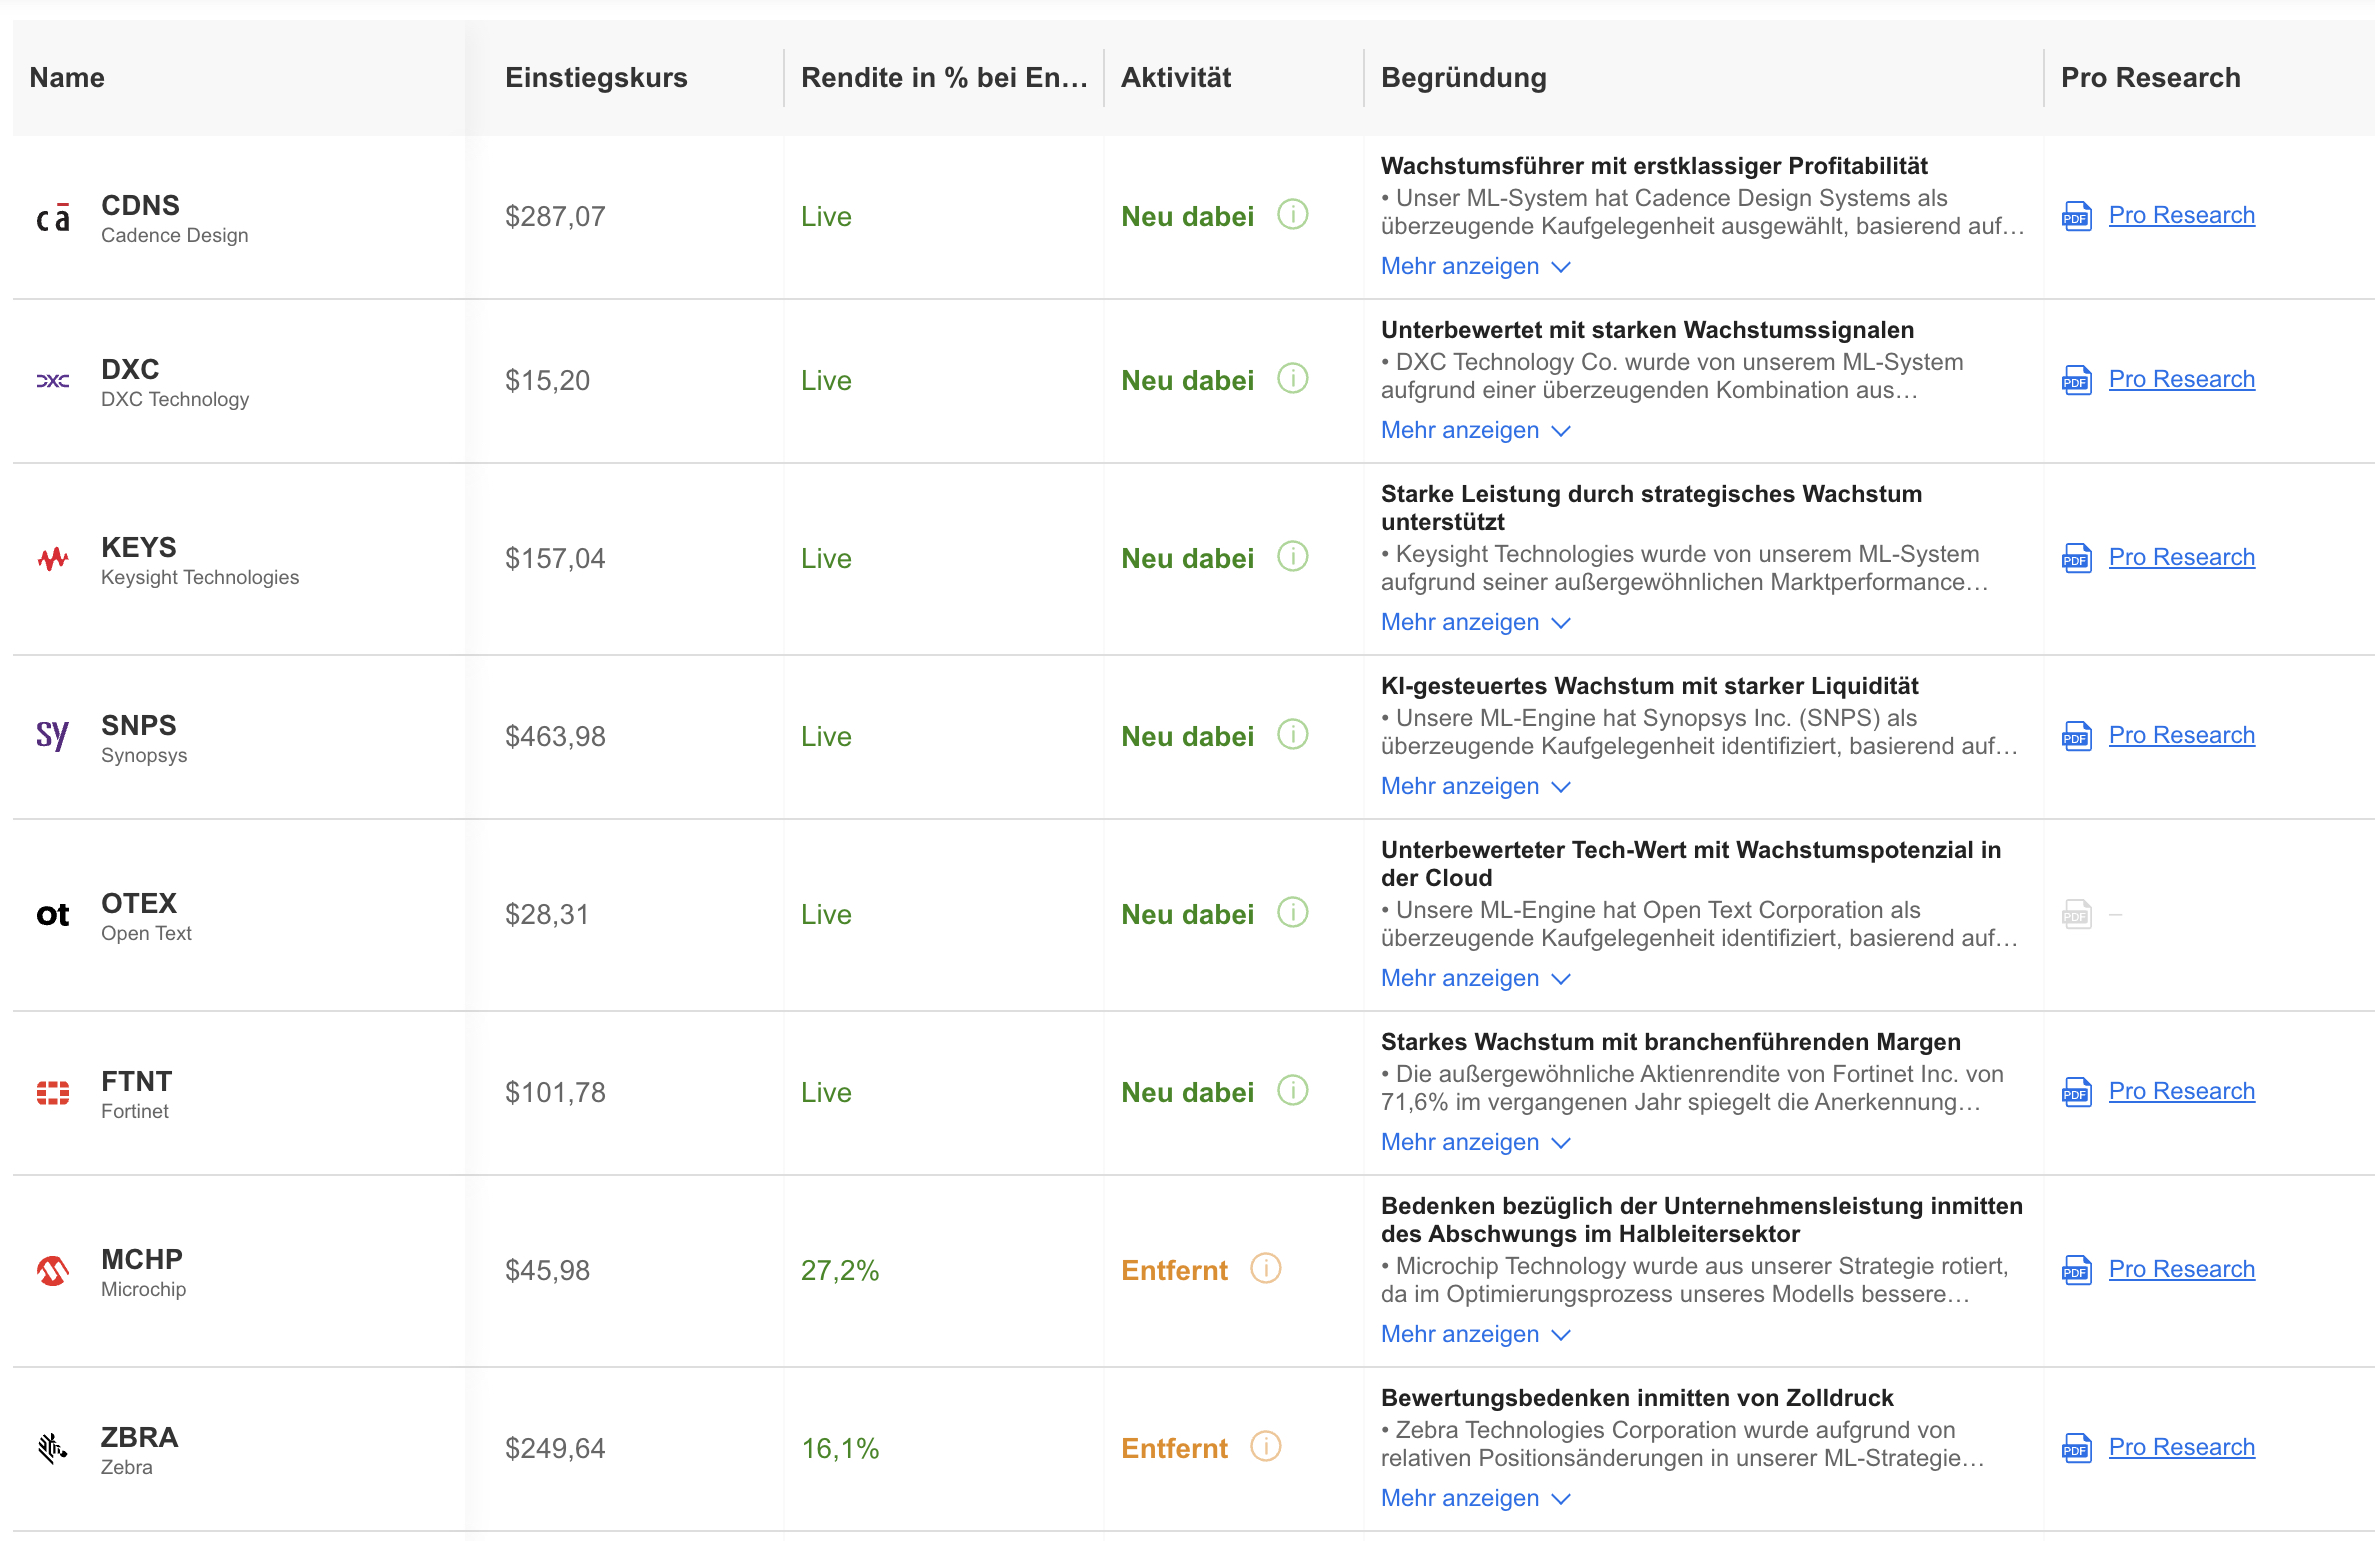This screenshot has width=2375, height=1541.
Task: Expand 'Mehr anzeigen' for Cadence Design
Action: point(1476,266)
